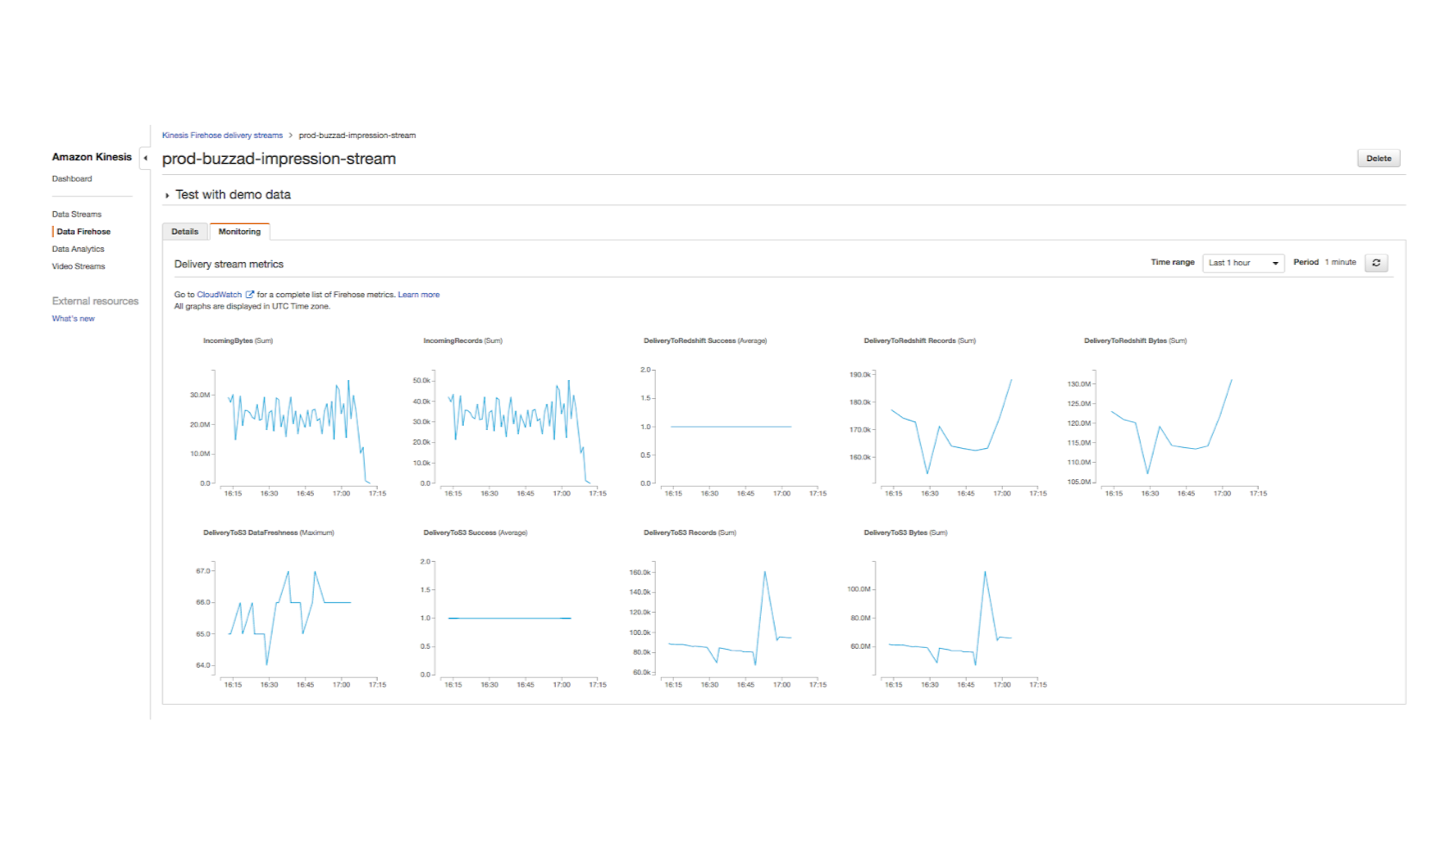1454x856 pixels.
Task: Select the Monitoring tab
Action: pos(239,232)
